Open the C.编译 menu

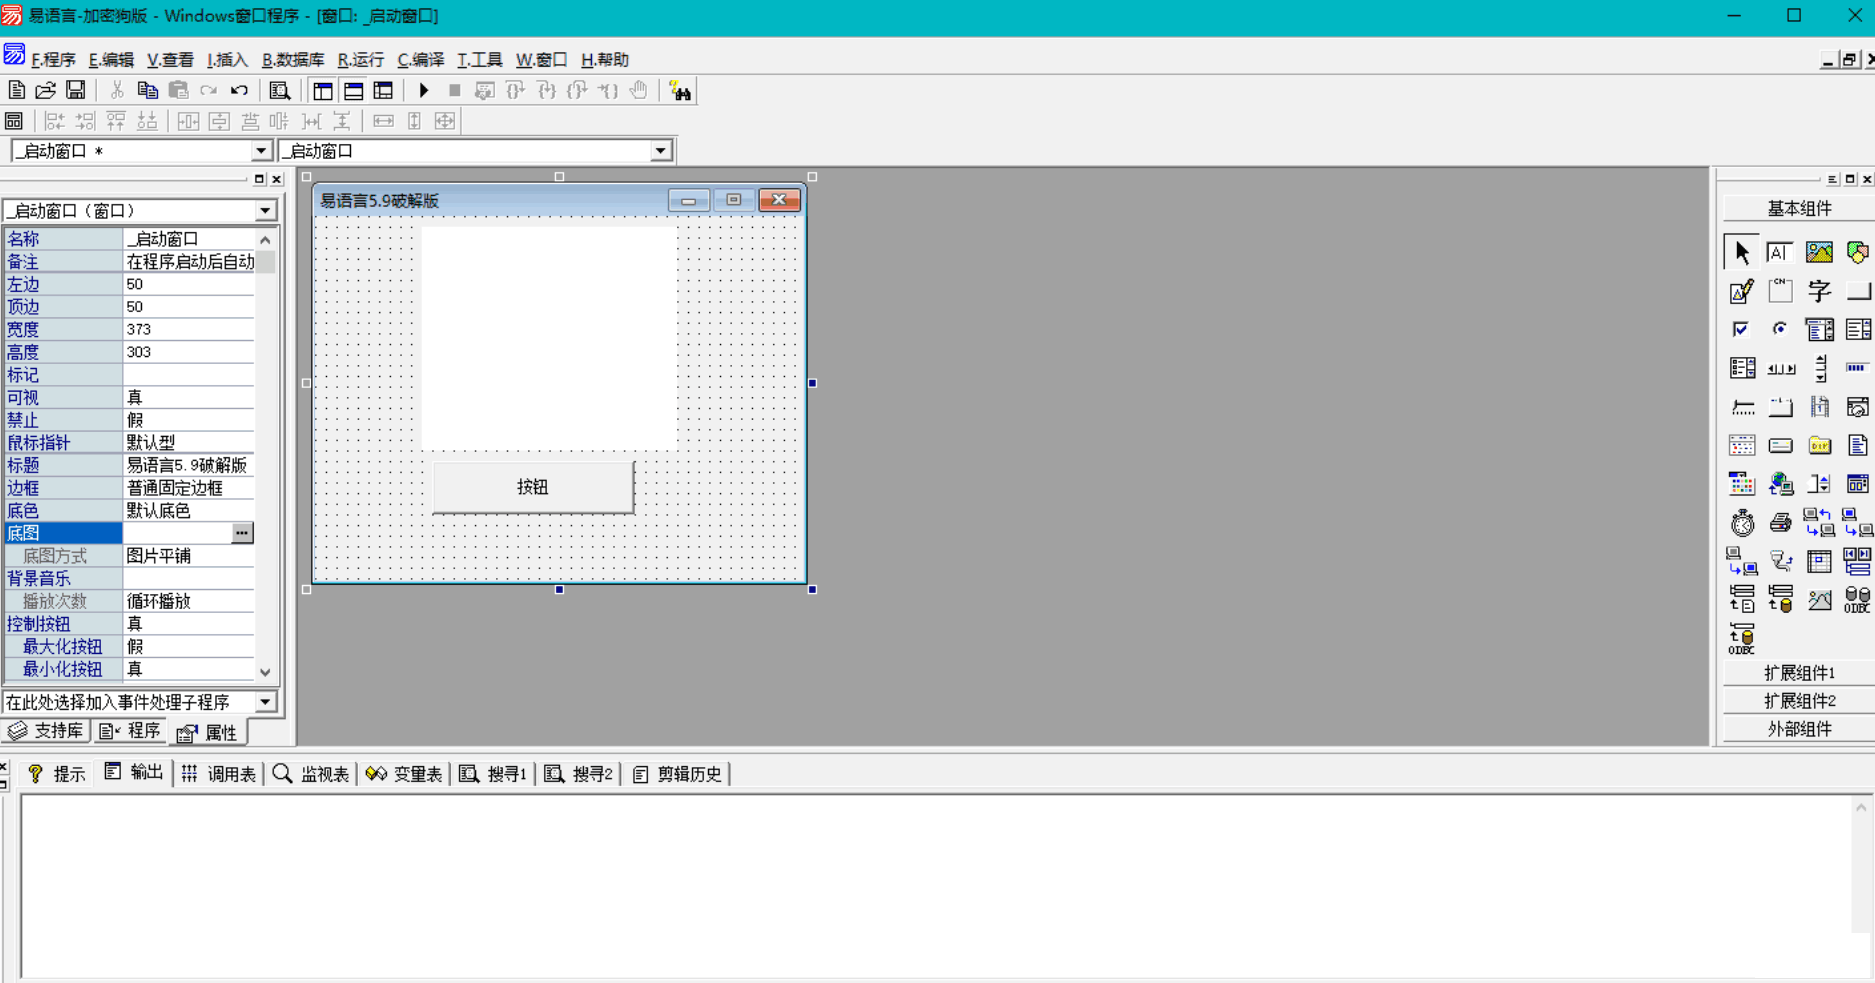coord(420,60)
